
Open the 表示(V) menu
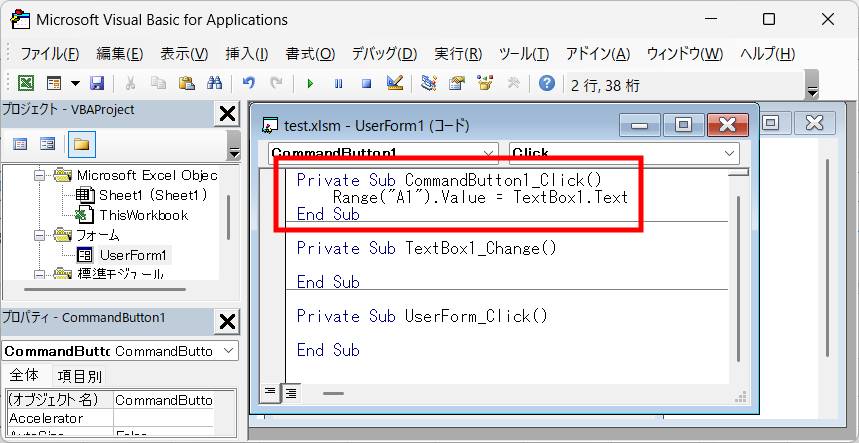click(x=184, y=54)
